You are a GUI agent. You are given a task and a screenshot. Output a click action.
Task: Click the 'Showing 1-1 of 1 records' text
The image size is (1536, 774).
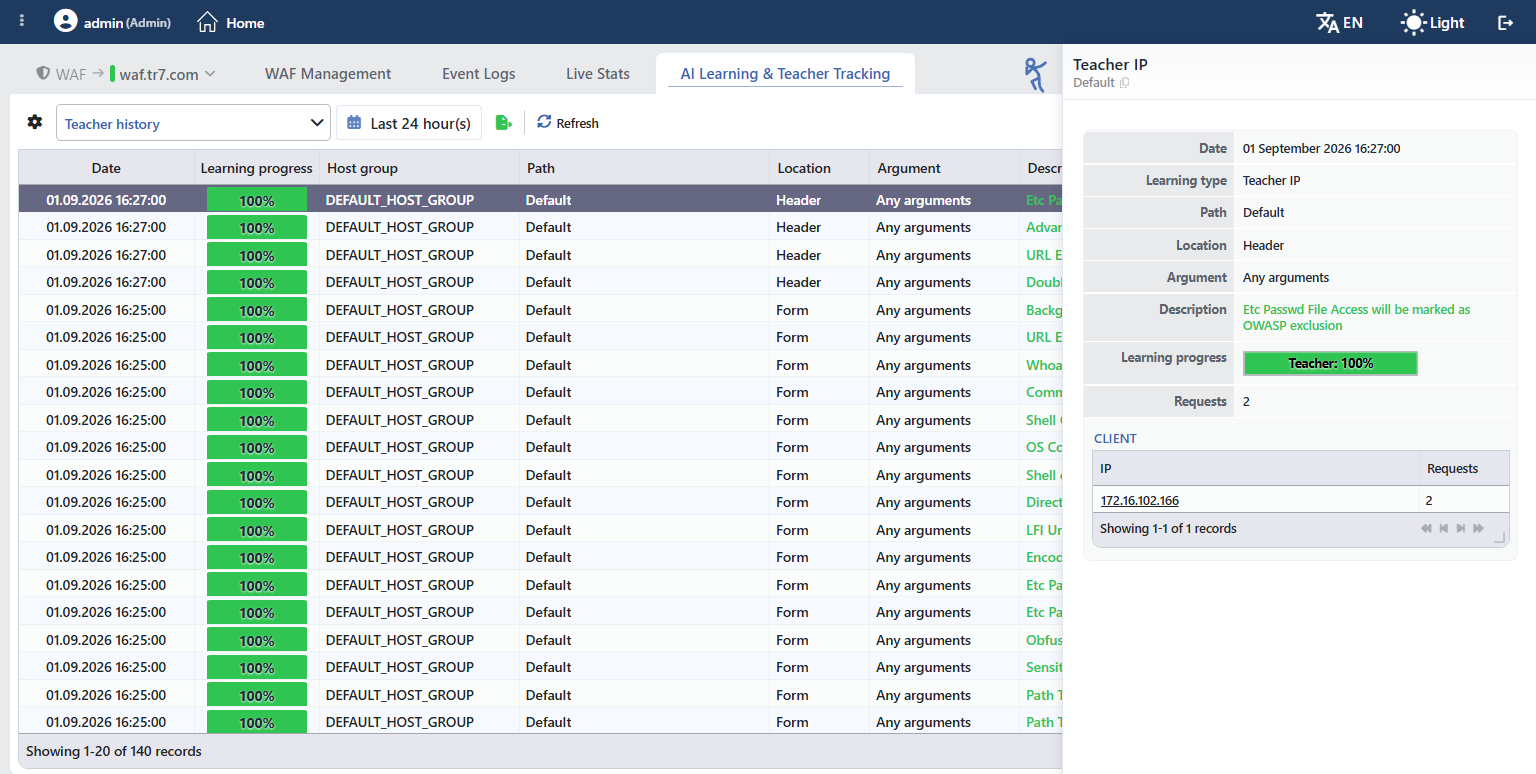1168,528
